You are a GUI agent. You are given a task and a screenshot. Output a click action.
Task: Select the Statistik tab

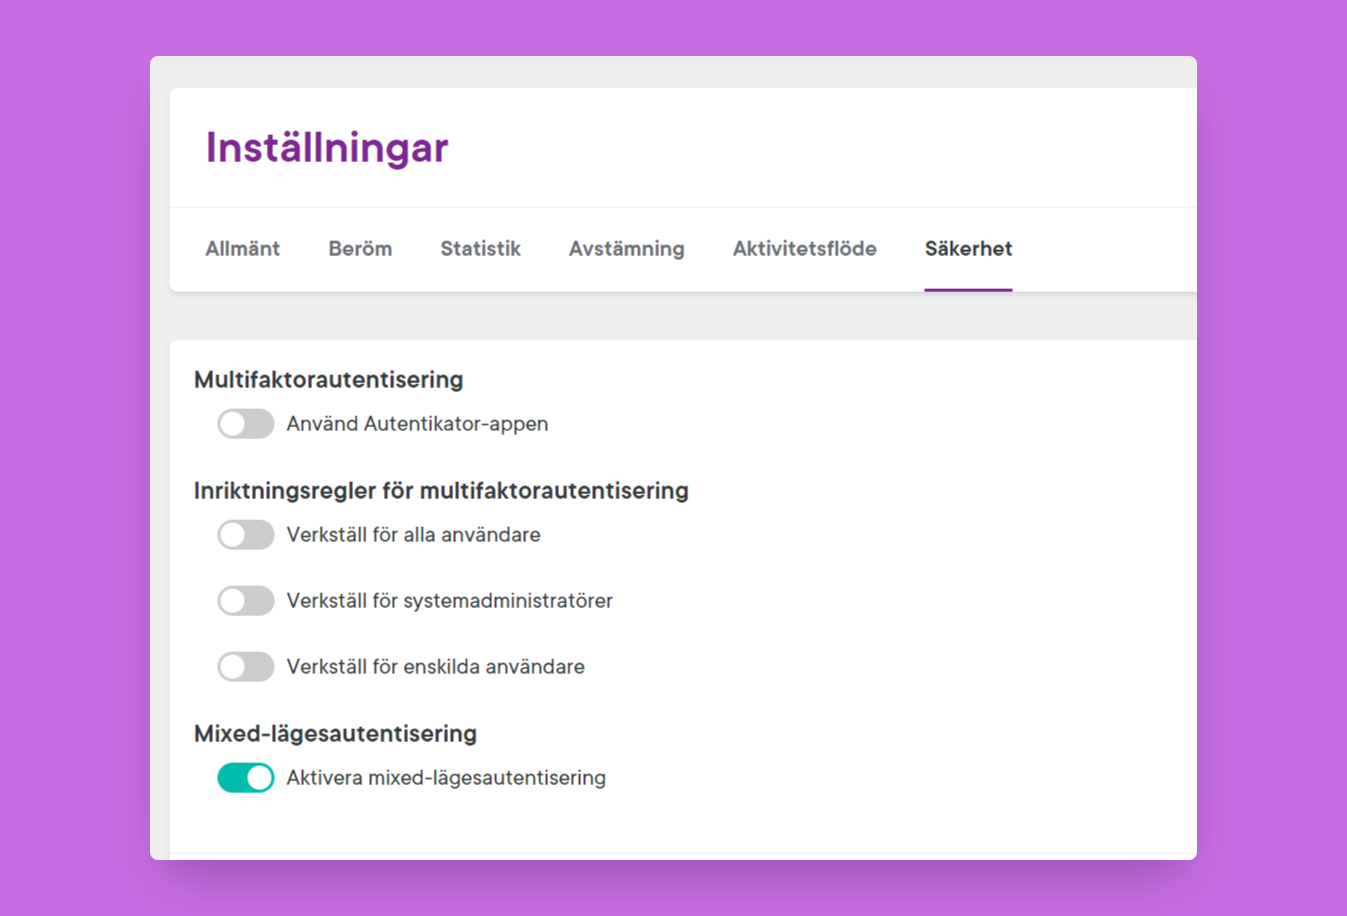coord(480,249)
